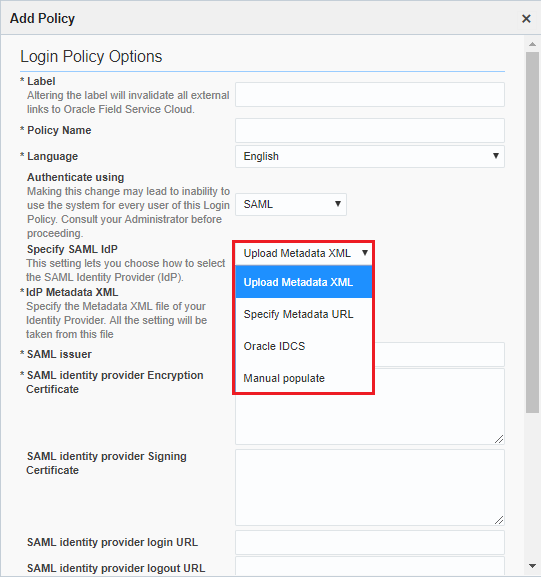This screenshot has width=541, height=577.
Task: Click the Signing Certificate text area
Action: [370, 487]
